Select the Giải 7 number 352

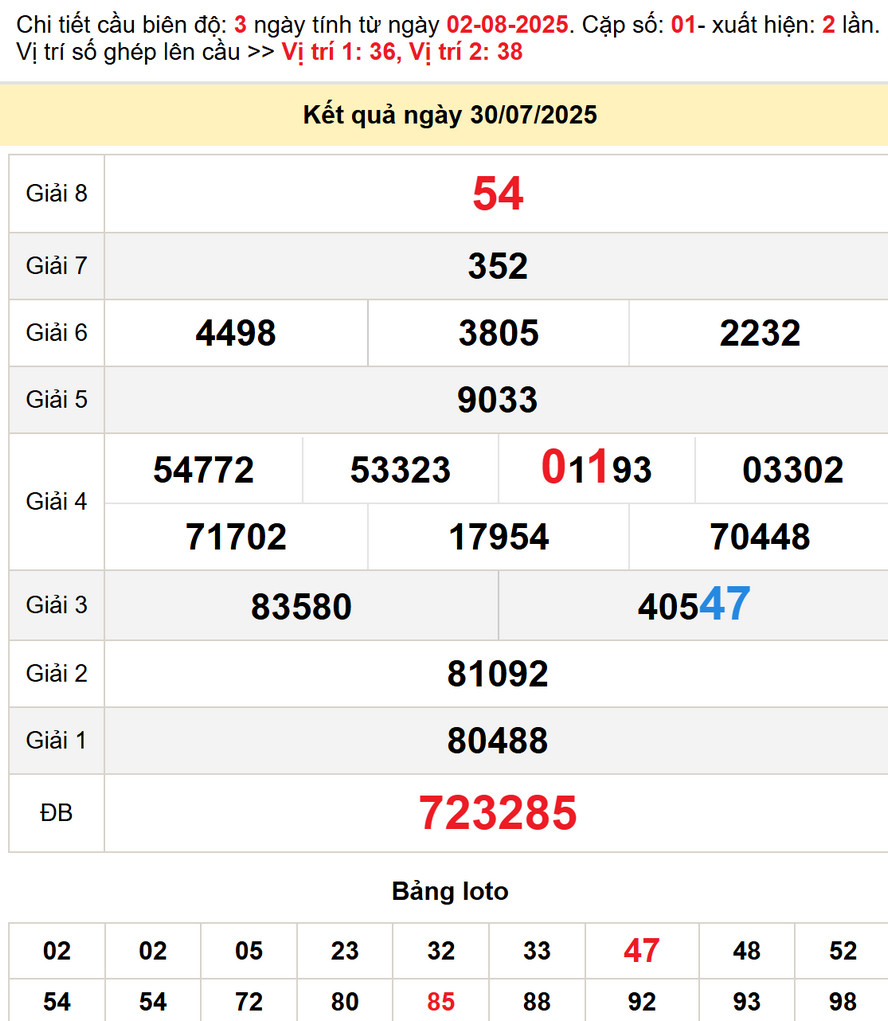tap(497, 266)
